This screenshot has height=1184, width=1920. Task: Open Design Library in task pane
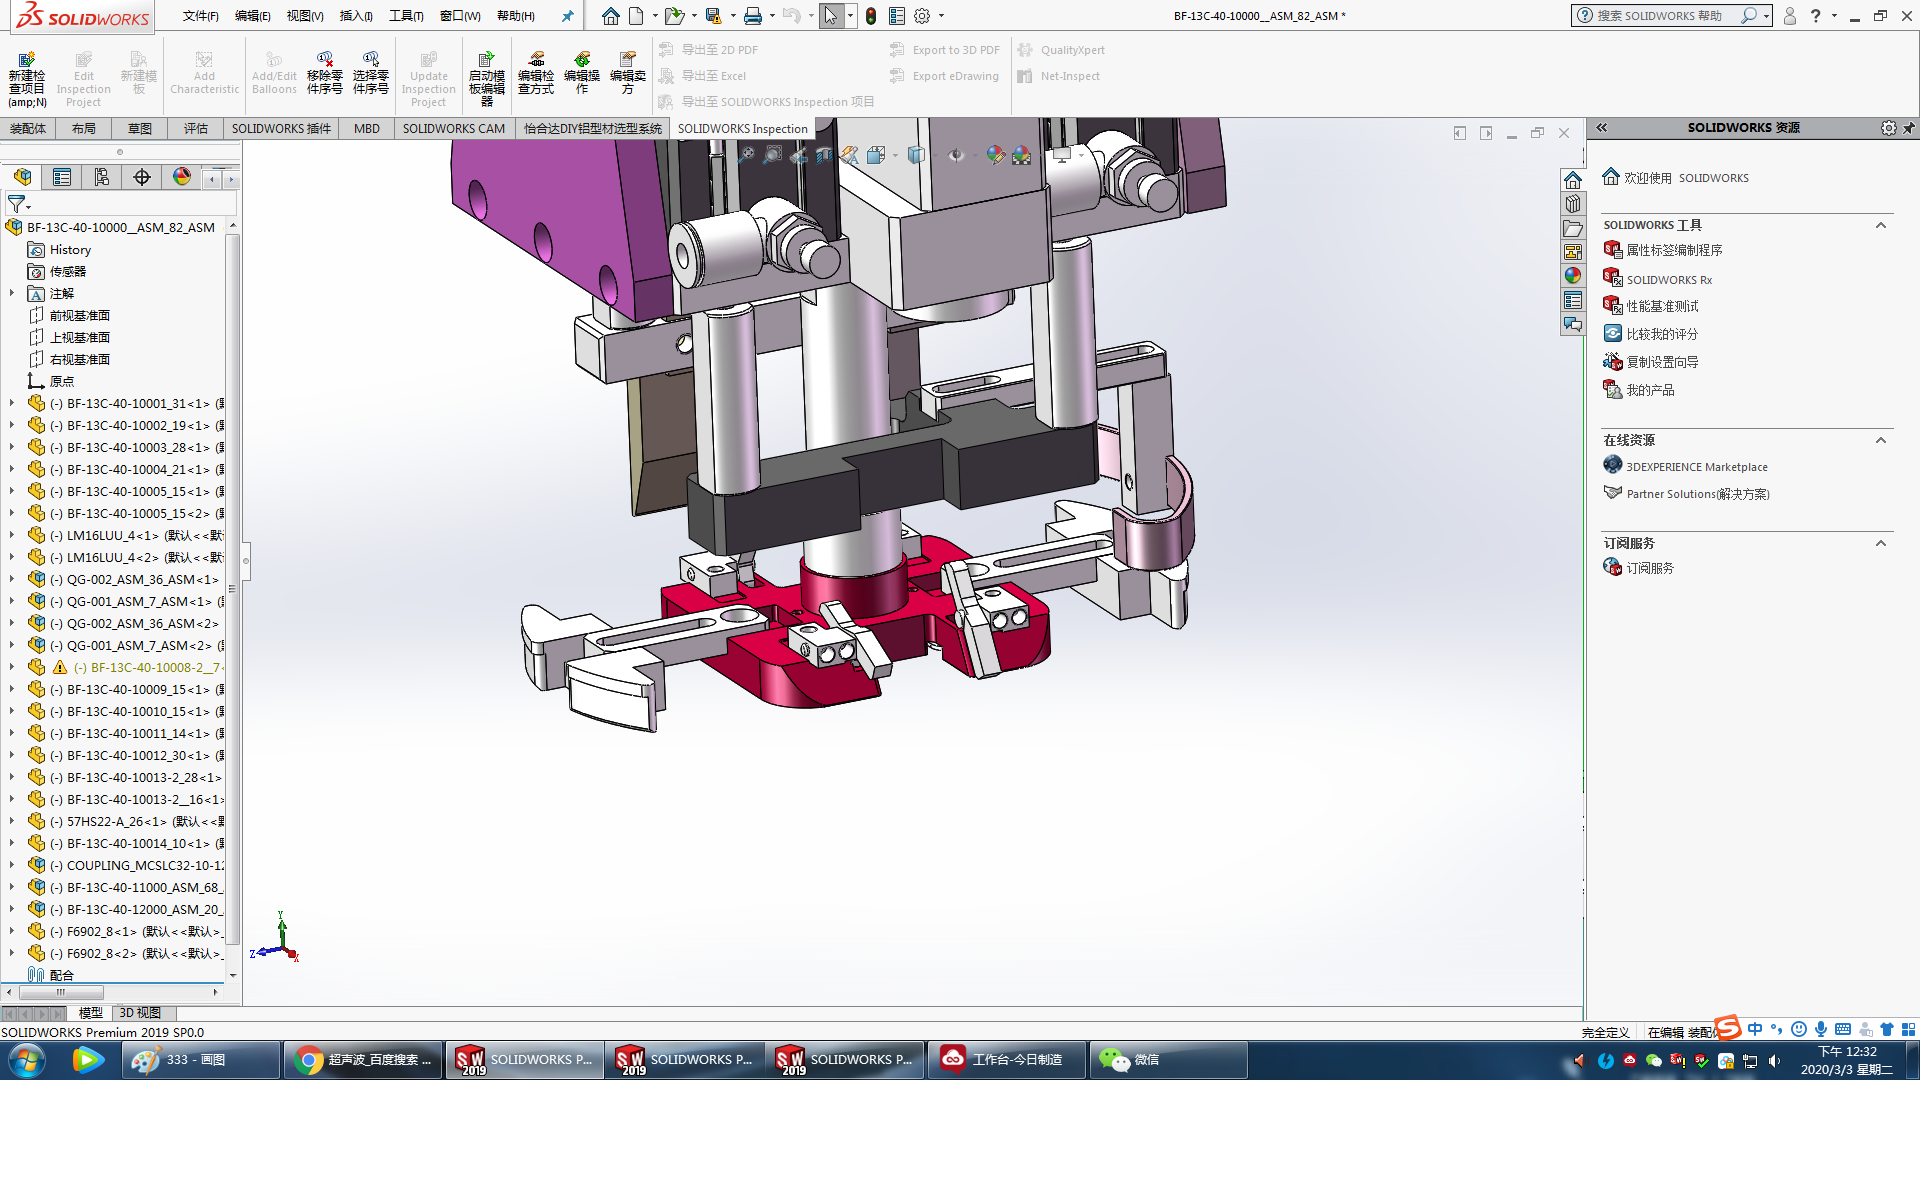click(x=1573, y=204)
